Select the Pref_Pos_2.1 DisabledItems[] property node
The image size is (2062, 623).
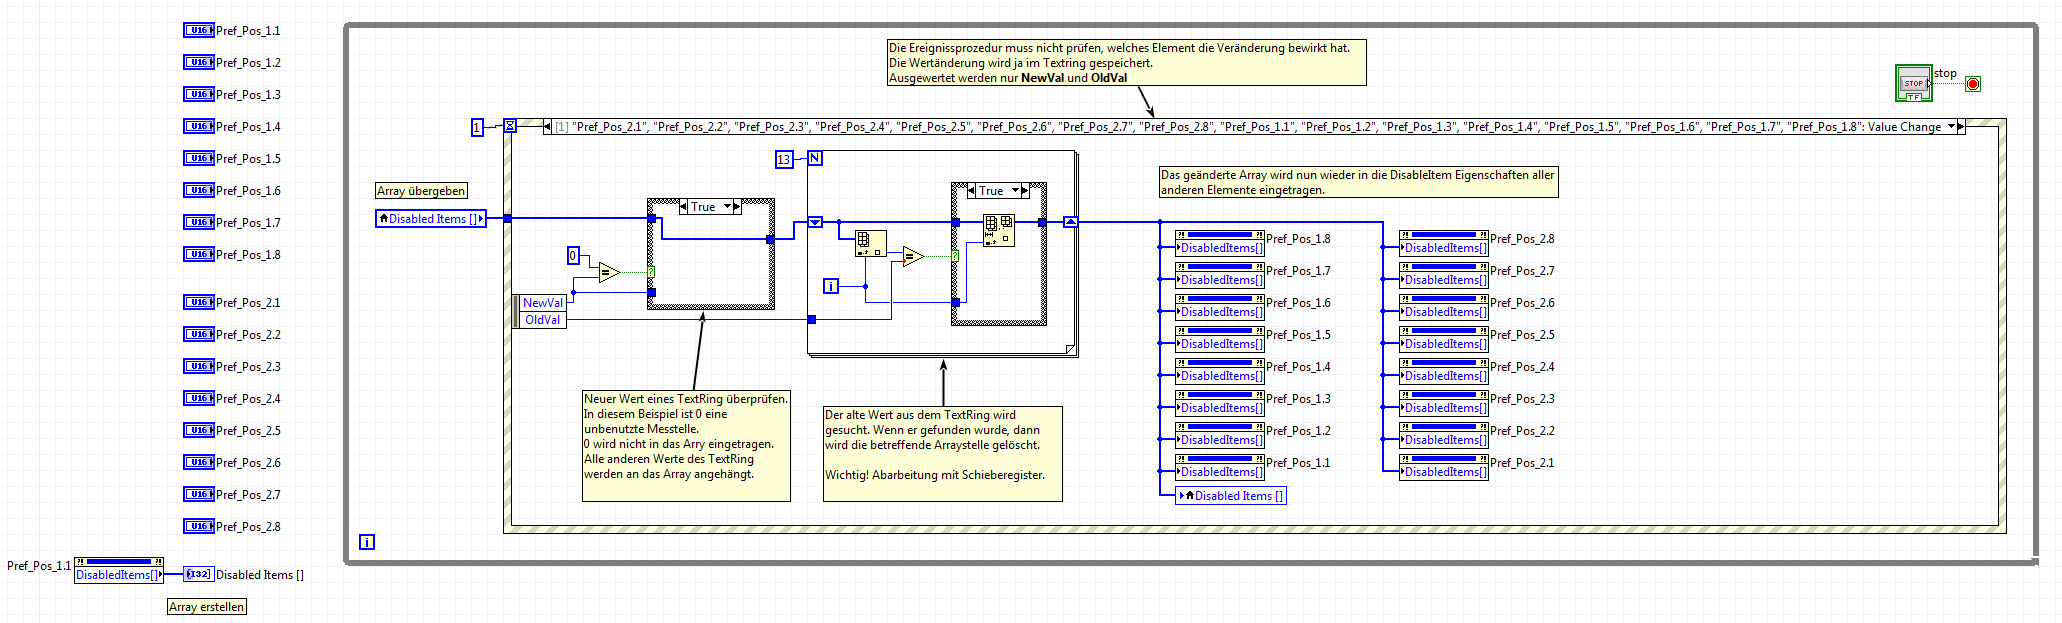(x=1444, y=468)
